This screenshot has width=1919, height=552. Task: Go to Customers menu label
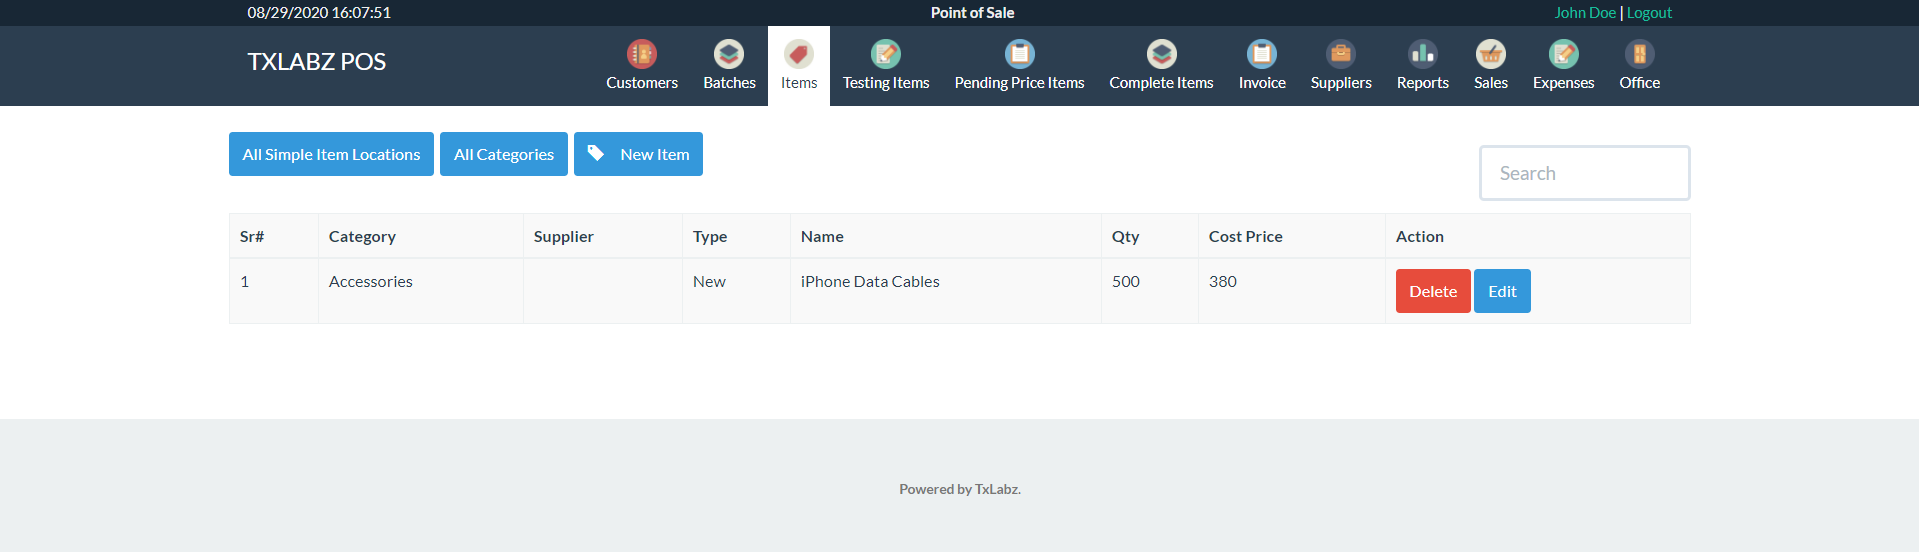point(642,83)
